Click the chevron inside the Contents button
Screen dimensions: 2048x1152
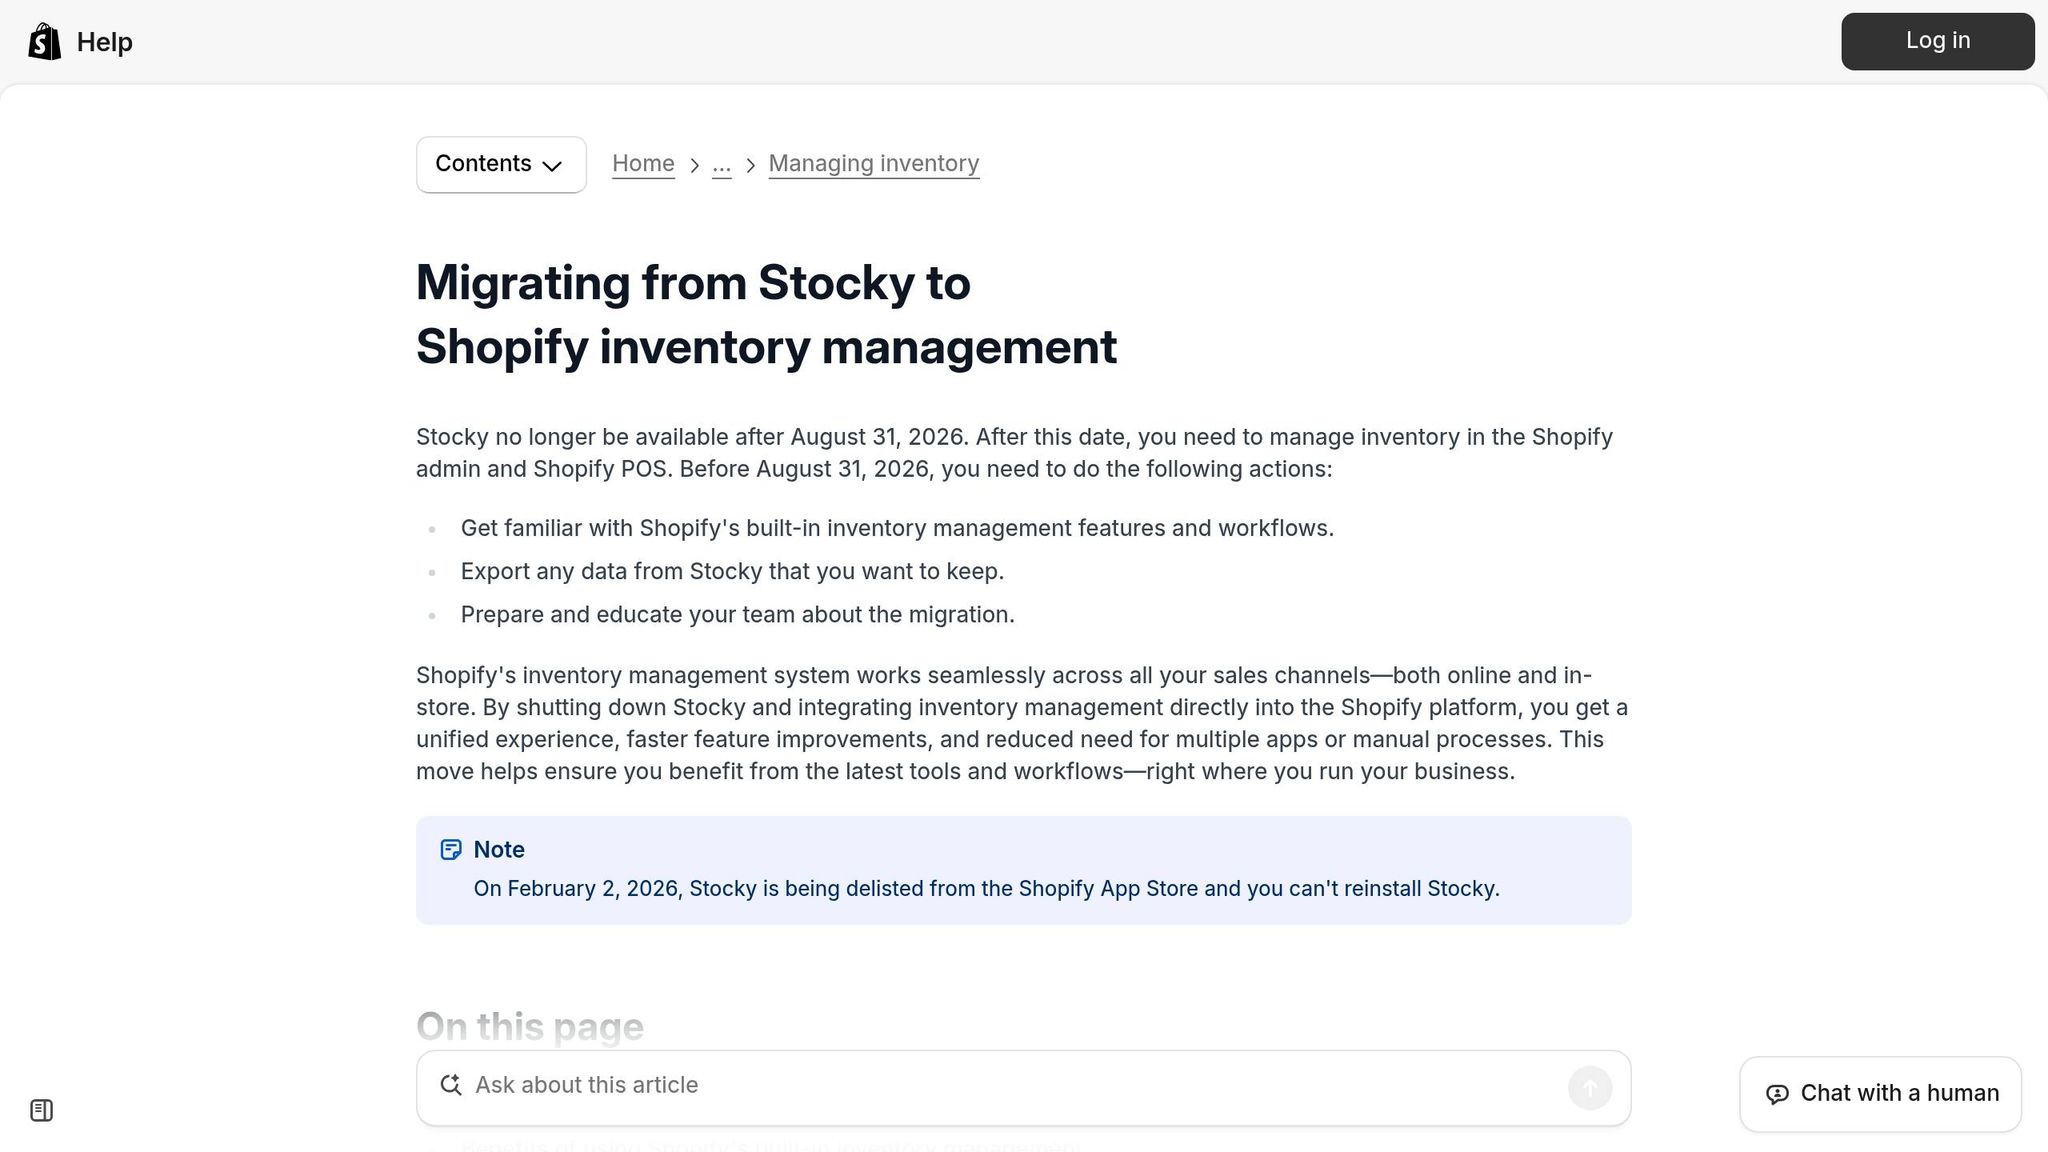(553, 166)
